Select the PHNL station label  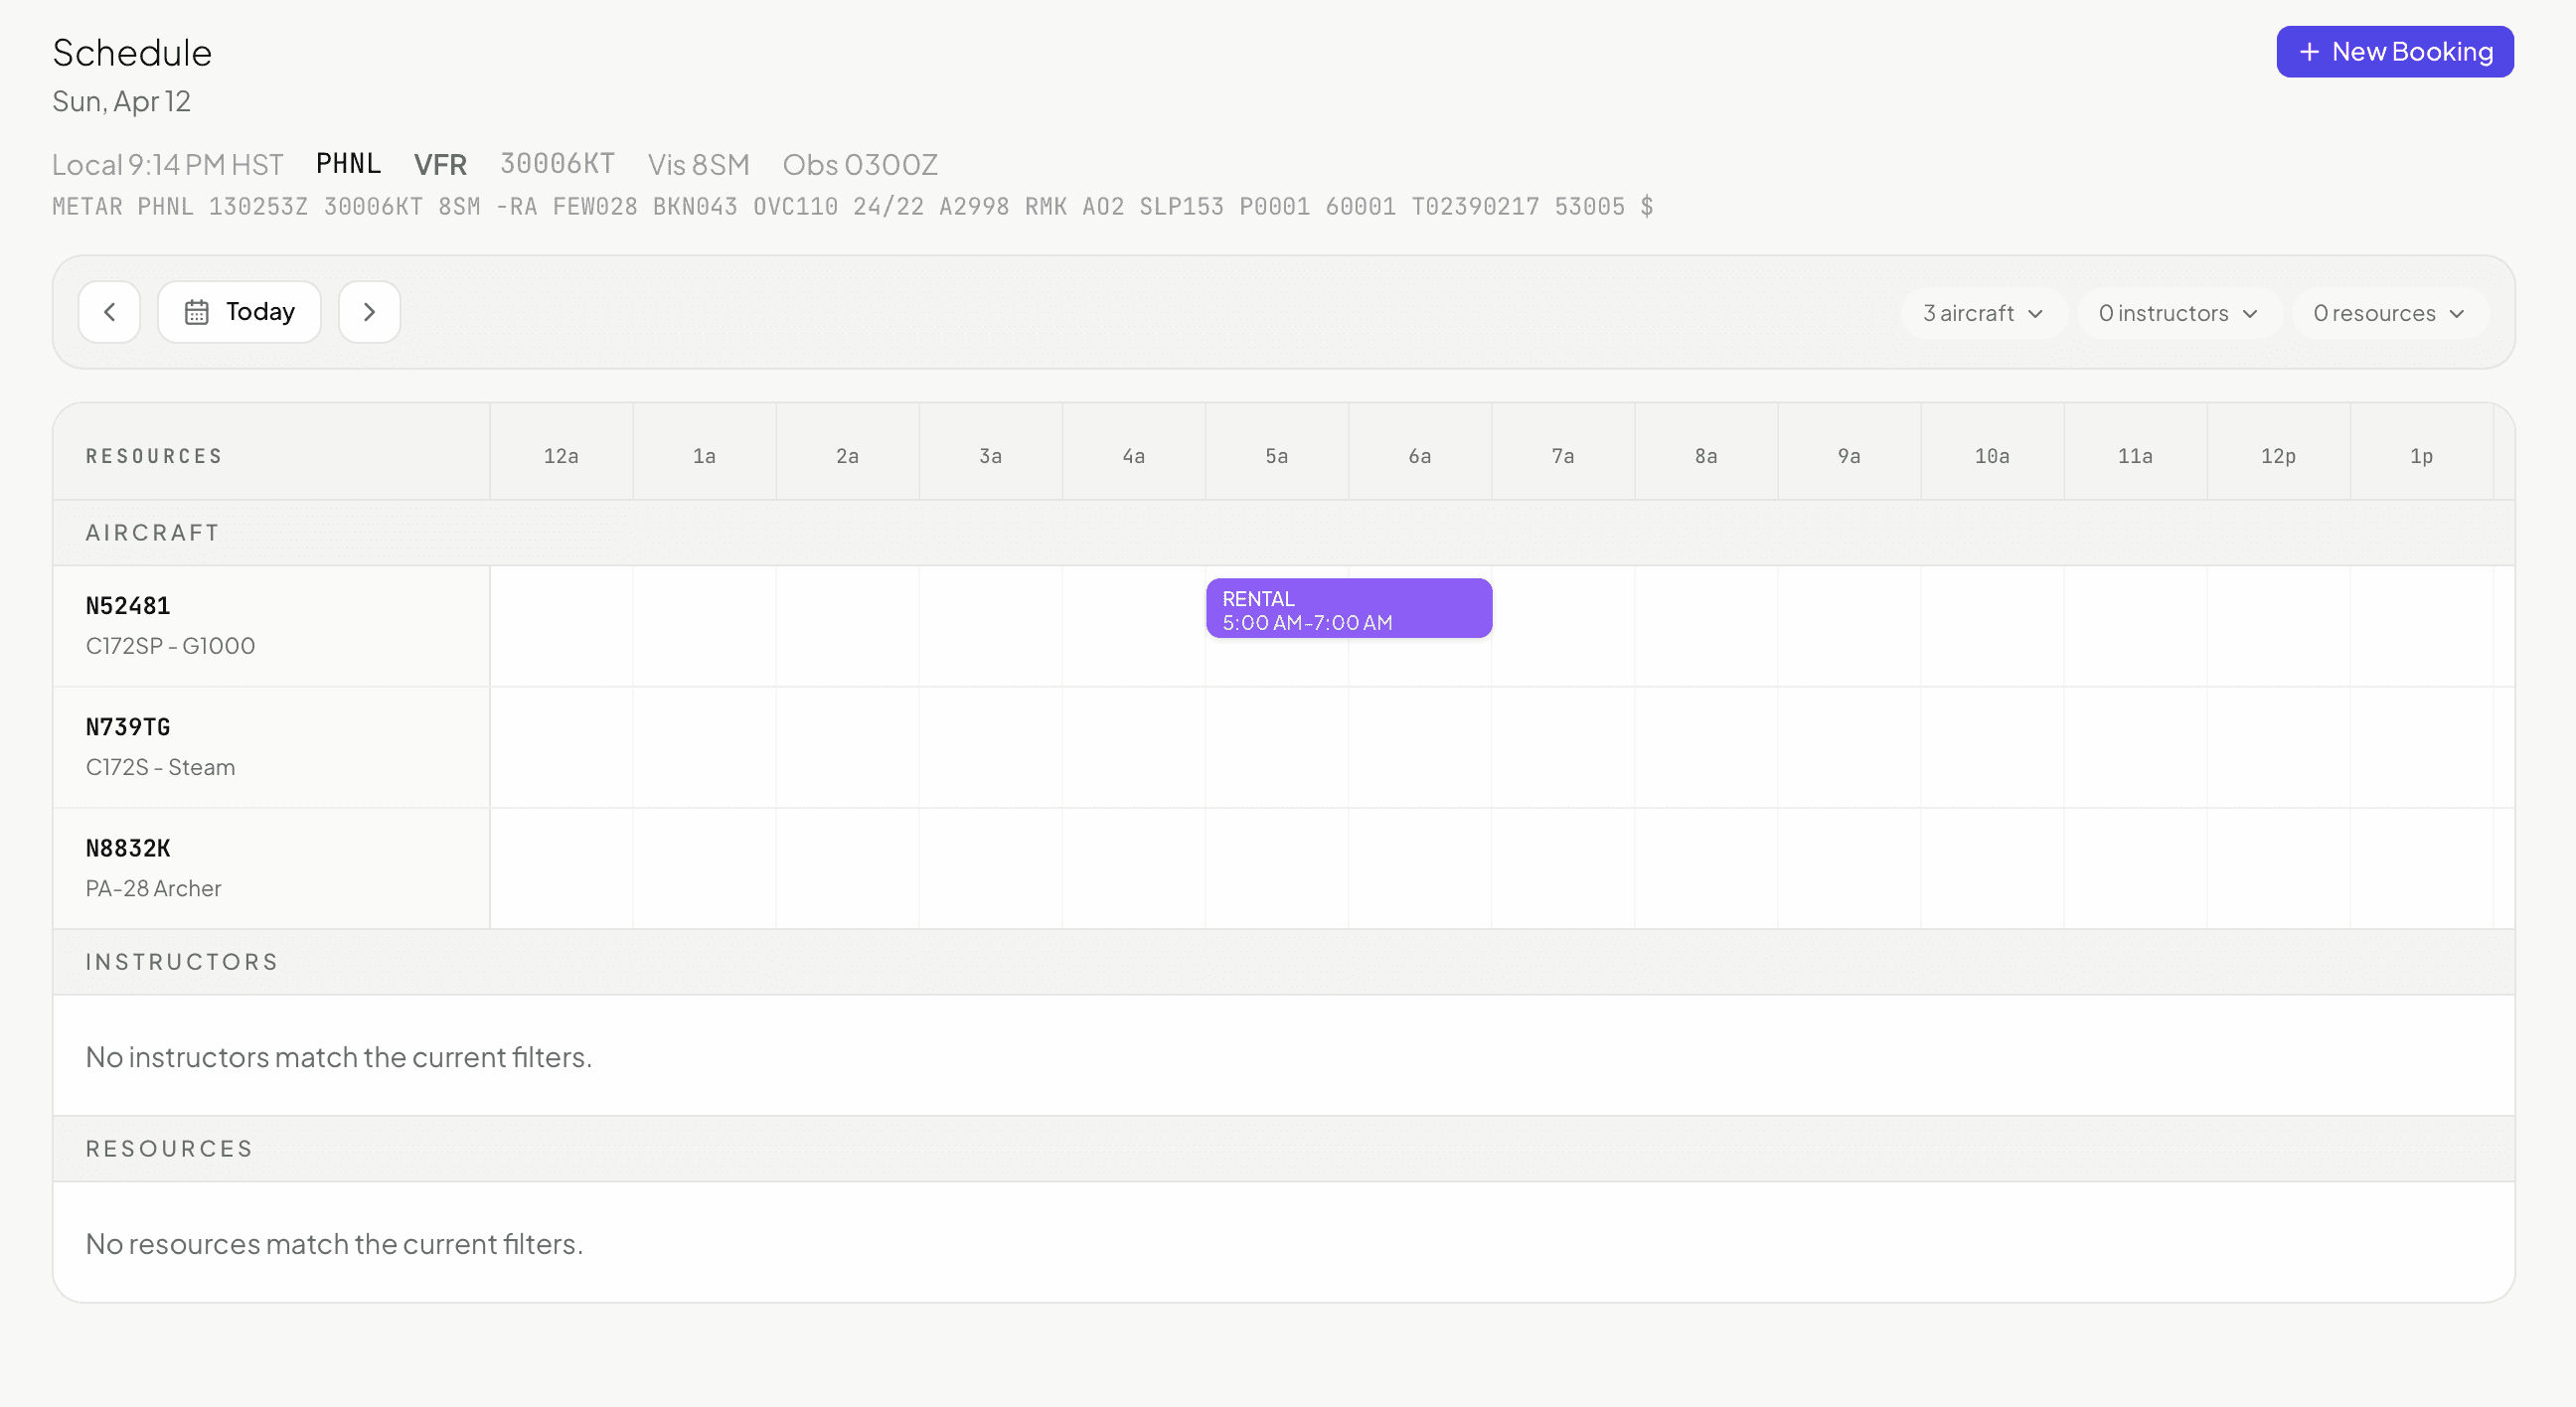click(x=348, y=163)
